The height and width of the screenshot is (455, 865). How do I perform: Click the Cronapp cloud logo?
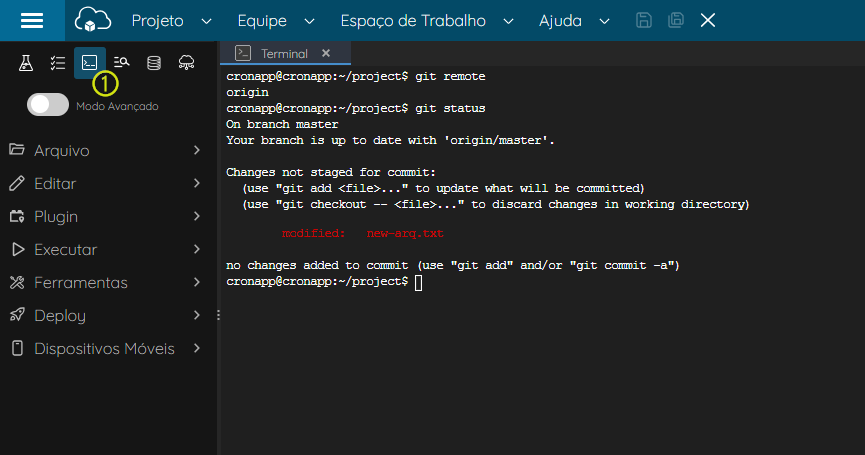93,20
